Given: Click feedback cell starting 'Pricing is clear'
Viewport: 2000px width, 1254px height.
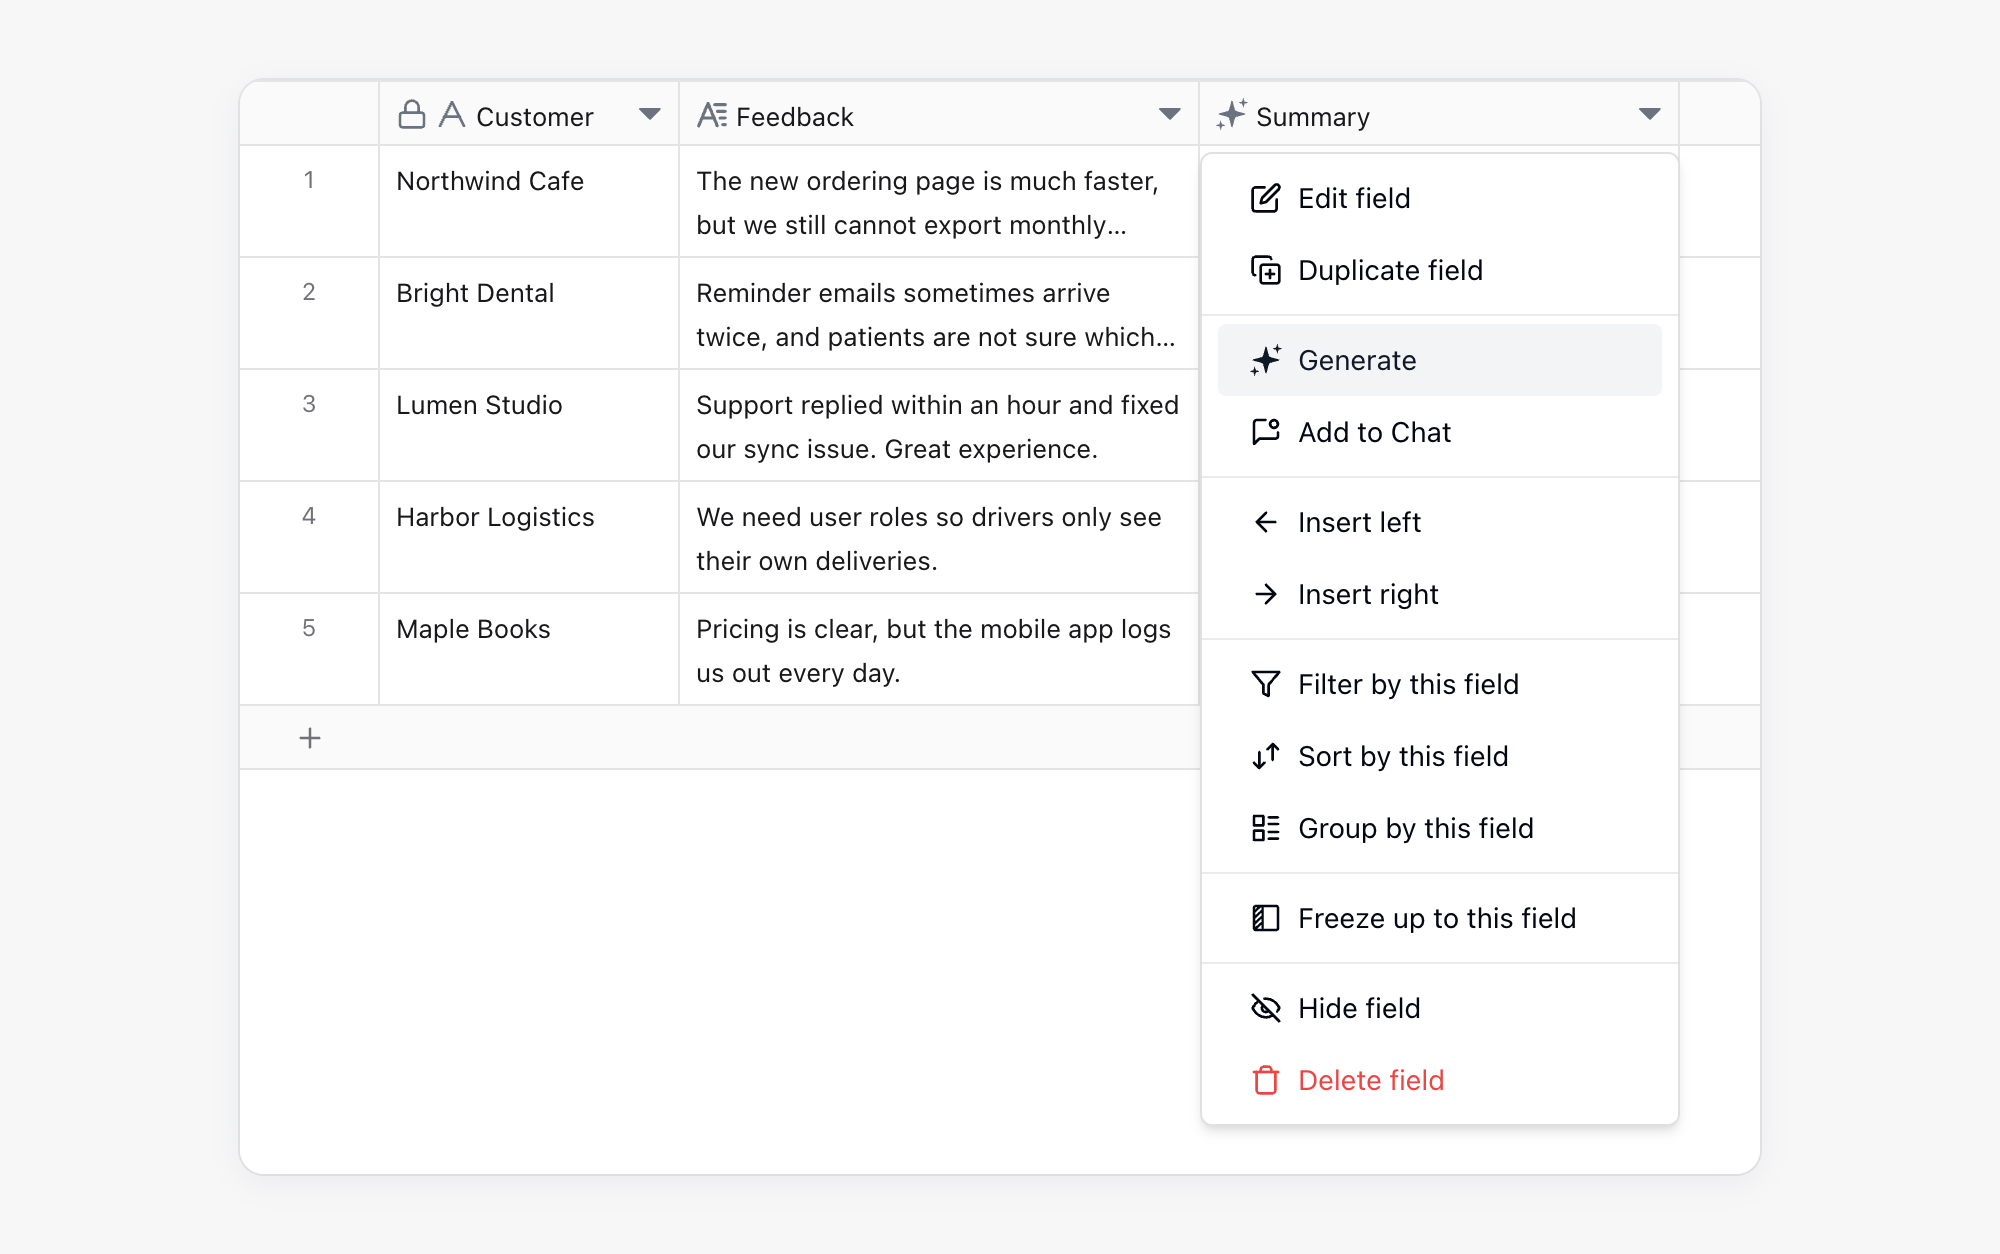Looking at the screenshot, I should [939, 649].
